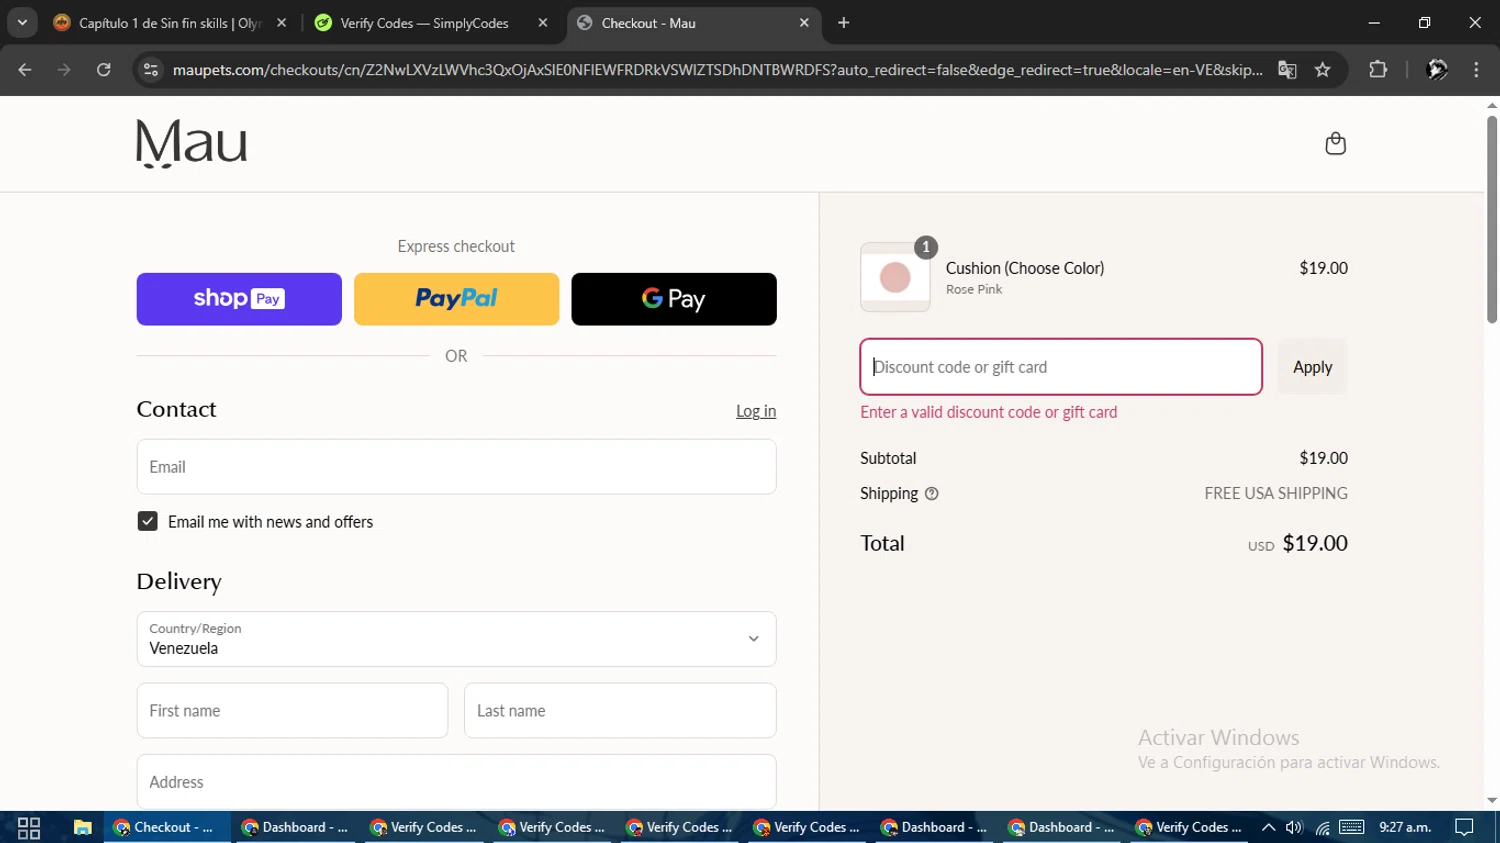Click the scrollbar down arrow
This screenshot has width=1500, height=843.
[x=1492, y=801]
